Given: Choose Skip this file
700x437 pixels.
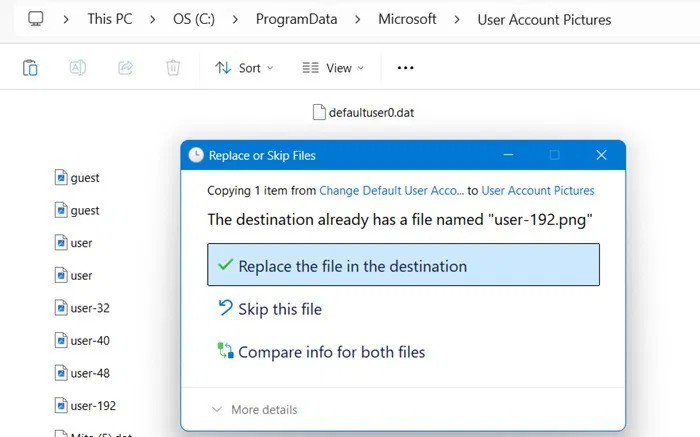Looking at the screenshot, I should [x=270, y=309].
